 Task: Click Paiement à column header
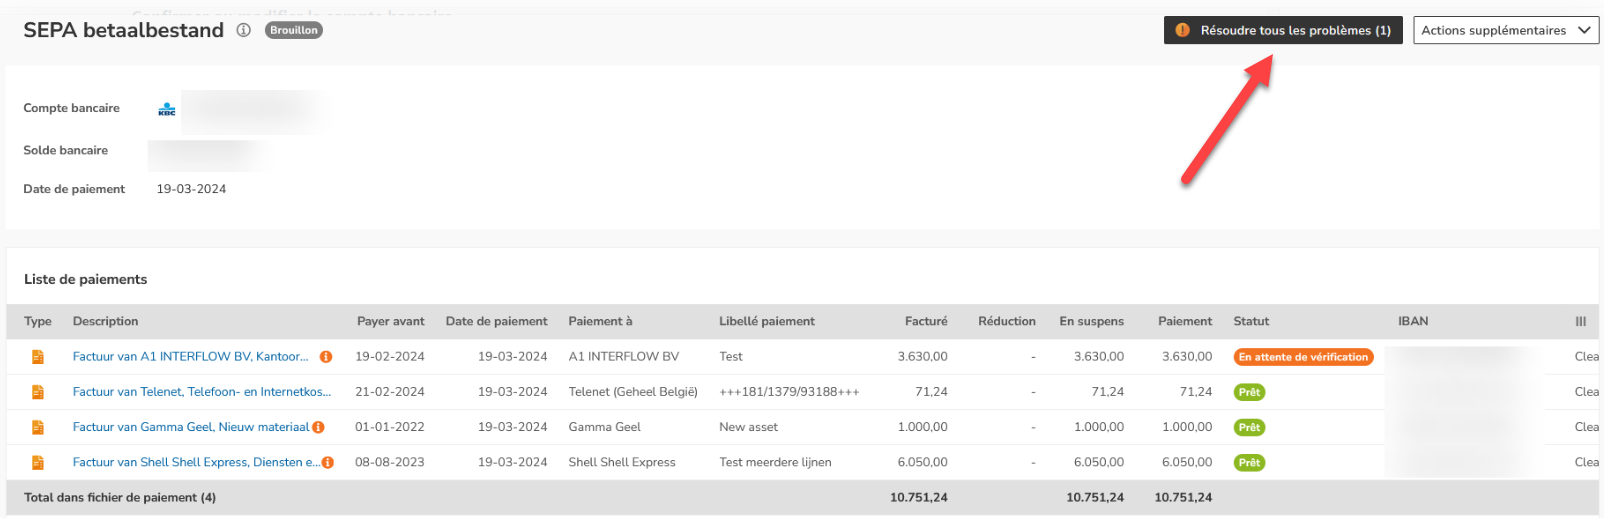pos(600,321)
